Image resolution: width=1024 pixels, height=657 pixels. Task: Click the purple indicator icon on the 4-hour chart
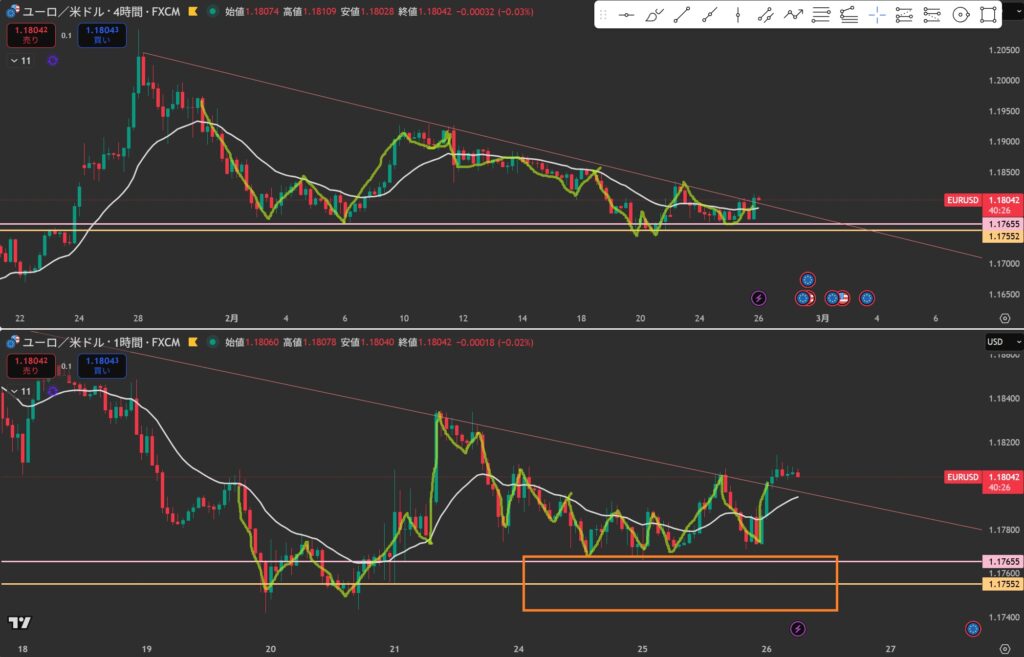click(52, 61)
